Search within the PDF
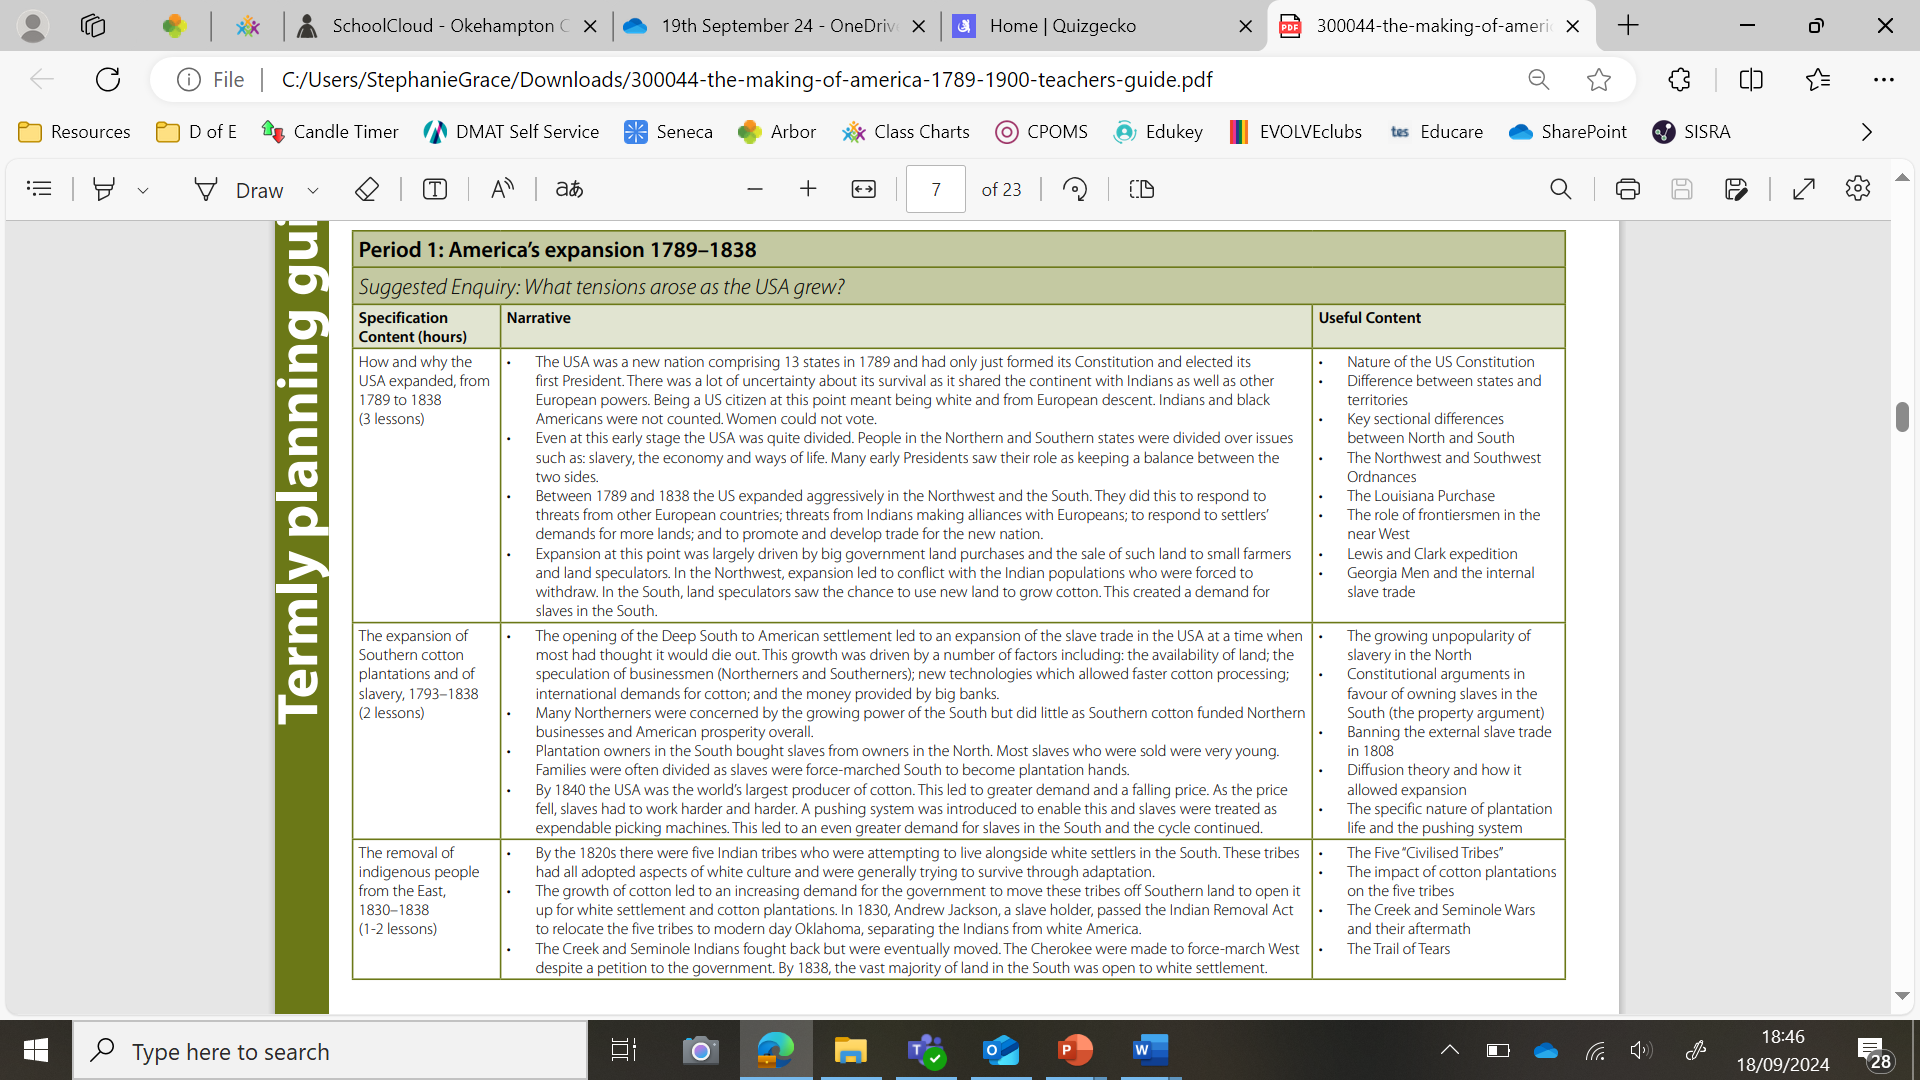Viewport: 1920px width, 1080px height. (1561, 188)
